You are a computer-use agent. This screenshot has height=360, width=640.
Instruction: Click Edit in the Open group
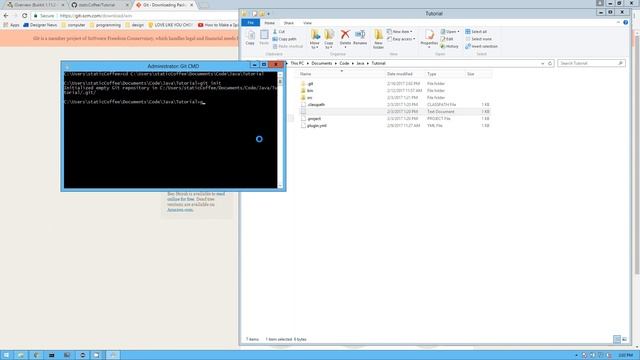(447, 39)
